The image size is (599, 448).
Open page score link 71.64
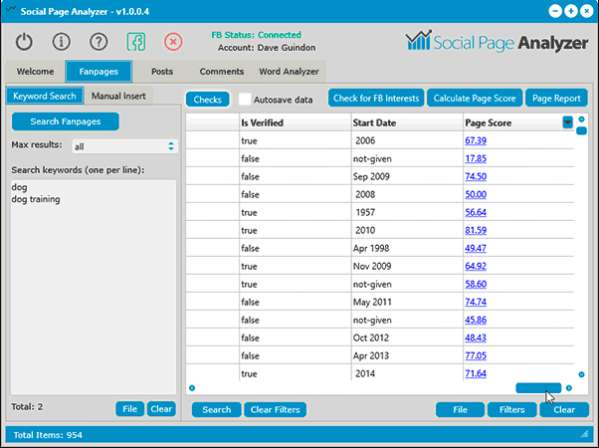(476, 374)
